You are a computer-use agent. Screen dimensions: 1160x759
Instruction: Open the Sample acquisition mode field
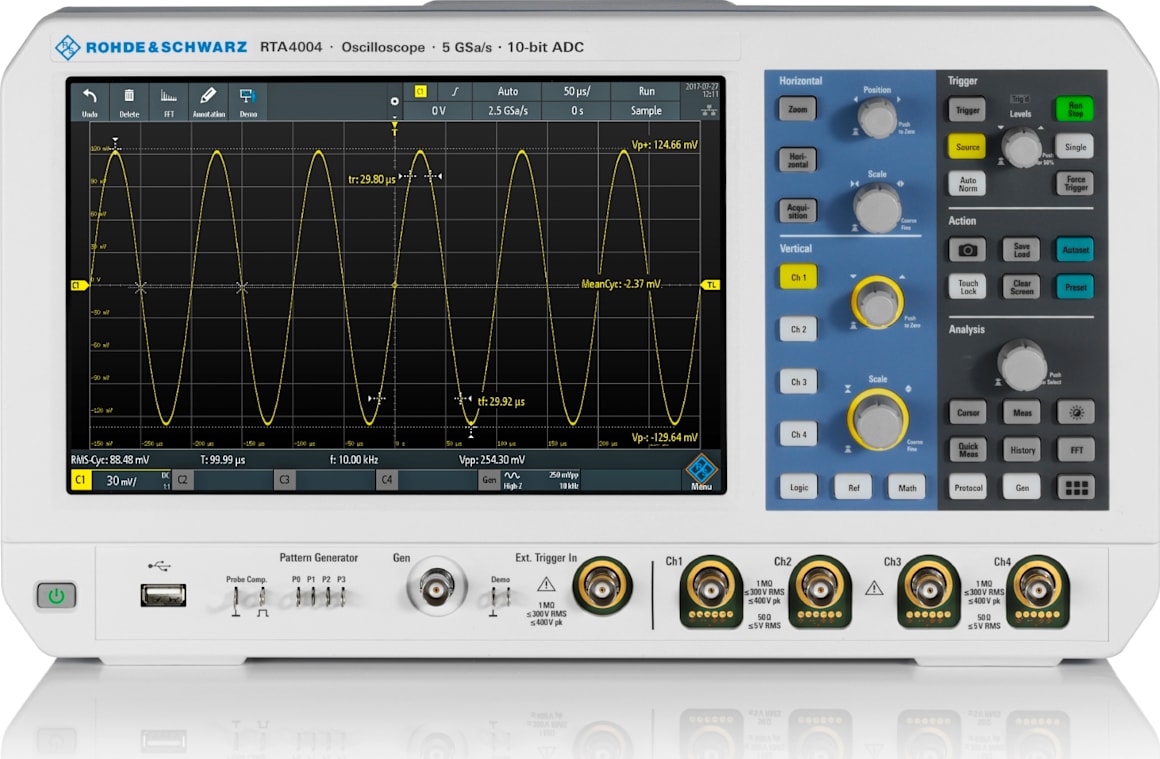tap(646, 110)
